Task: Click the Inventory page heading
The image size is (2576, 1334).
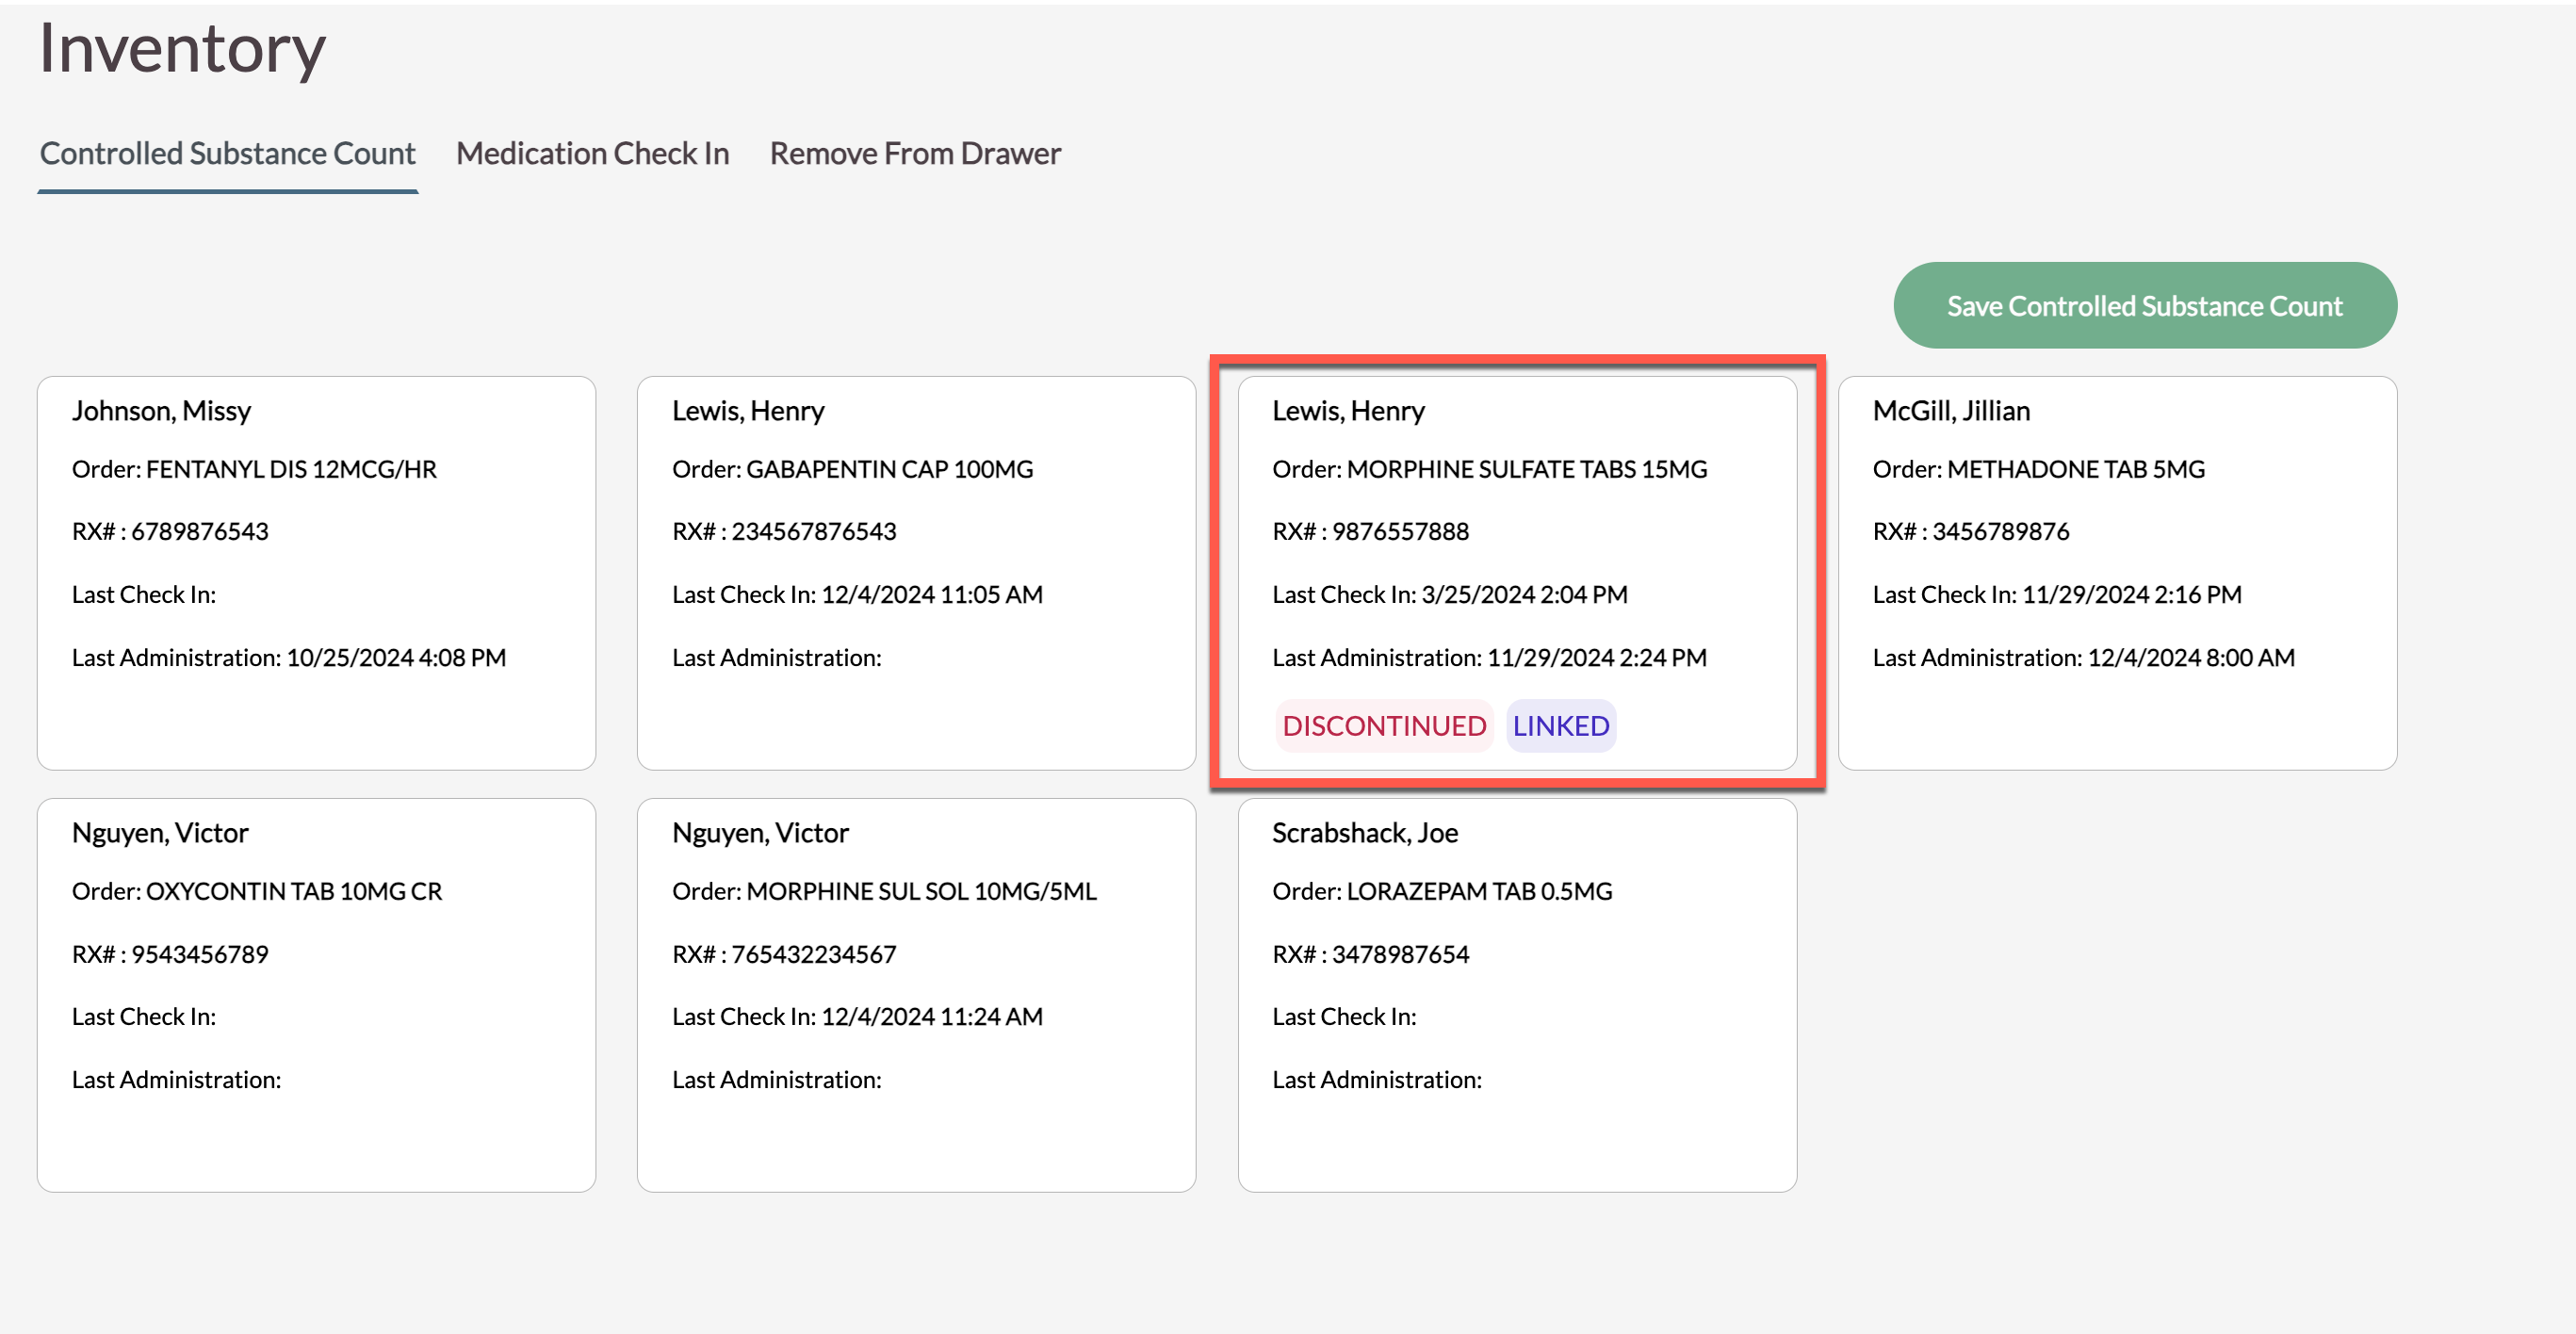Action: coord(182,48)
